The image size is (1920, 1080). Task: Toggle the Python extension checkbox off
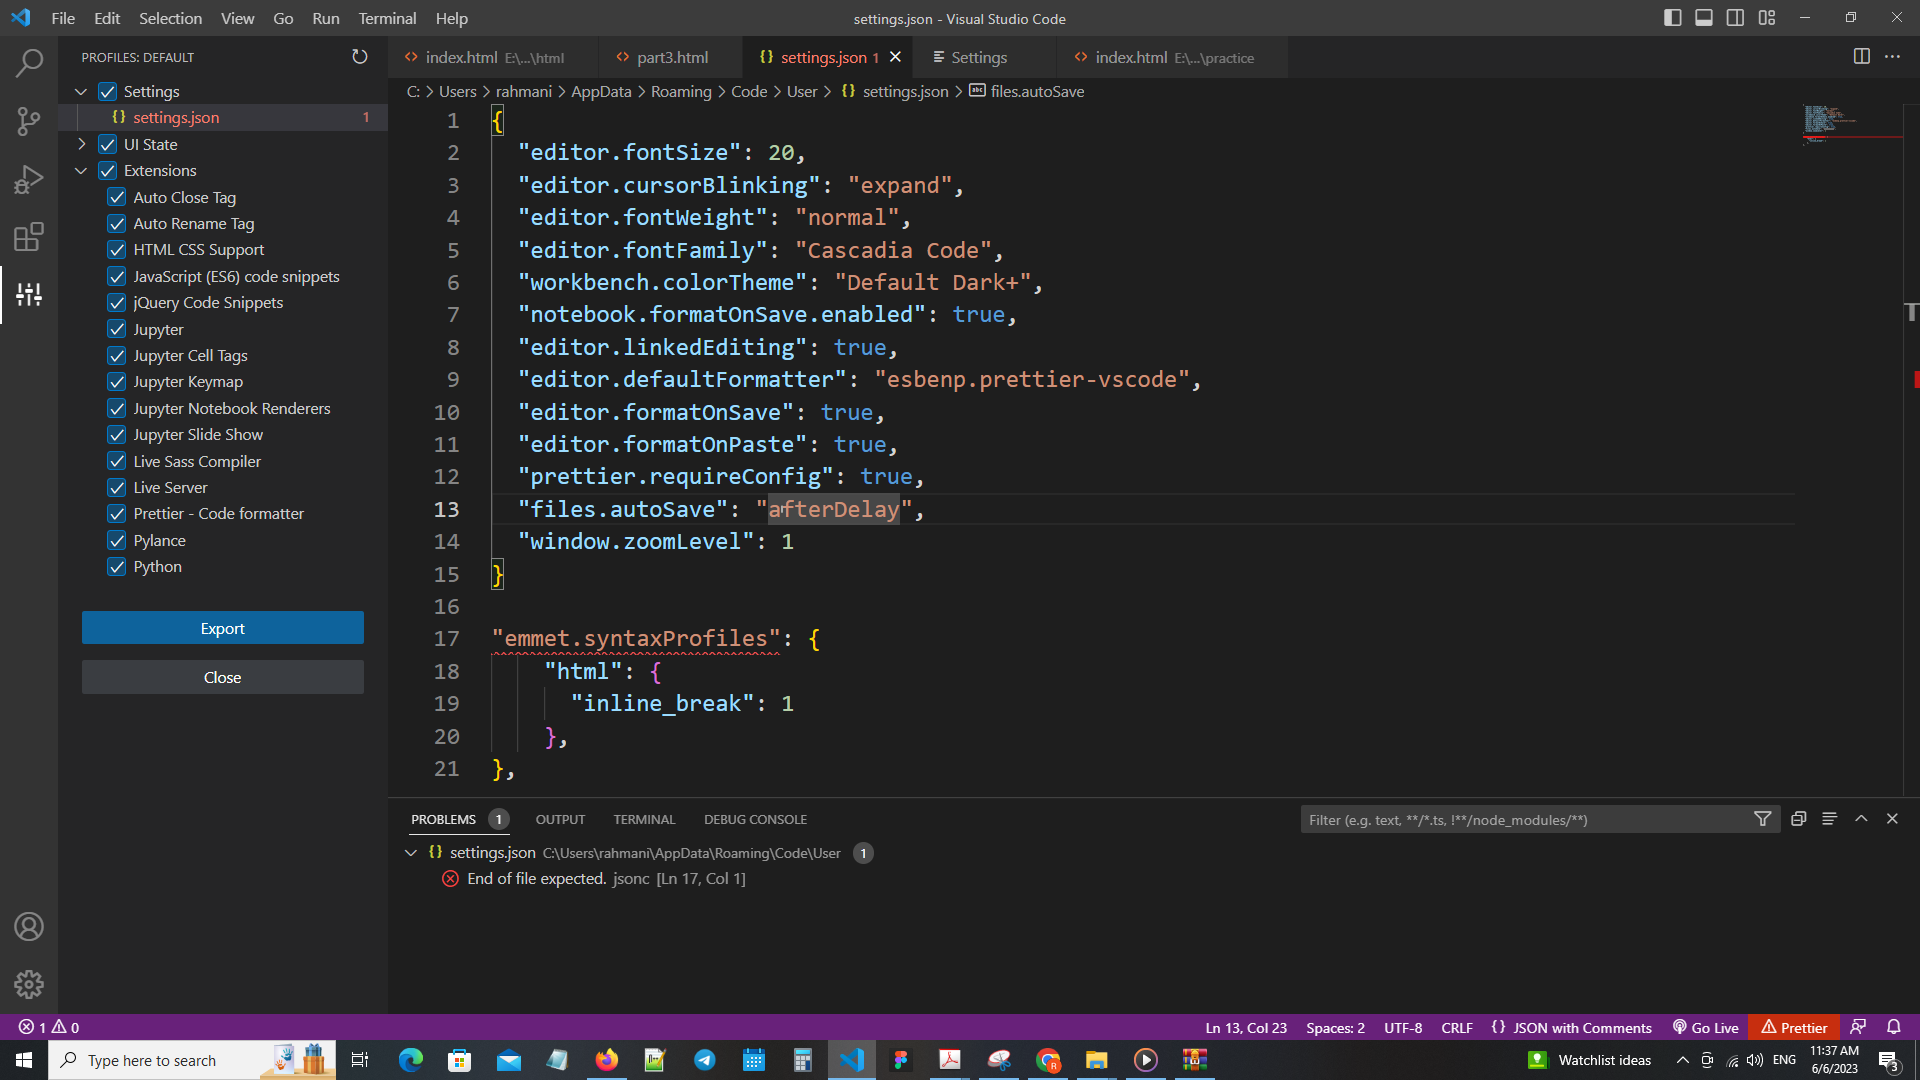117,567
